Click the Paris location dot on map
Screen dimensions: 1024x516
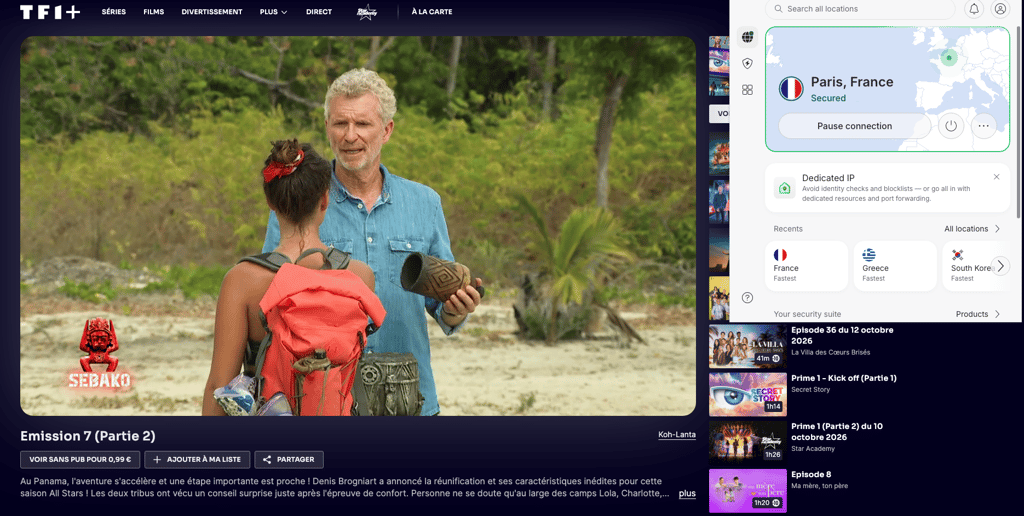949,57
